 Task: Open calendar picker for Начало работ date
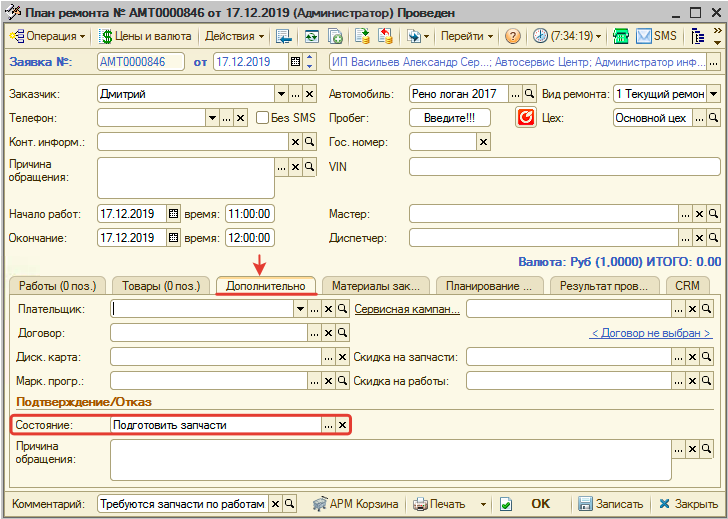click(173, 214)
